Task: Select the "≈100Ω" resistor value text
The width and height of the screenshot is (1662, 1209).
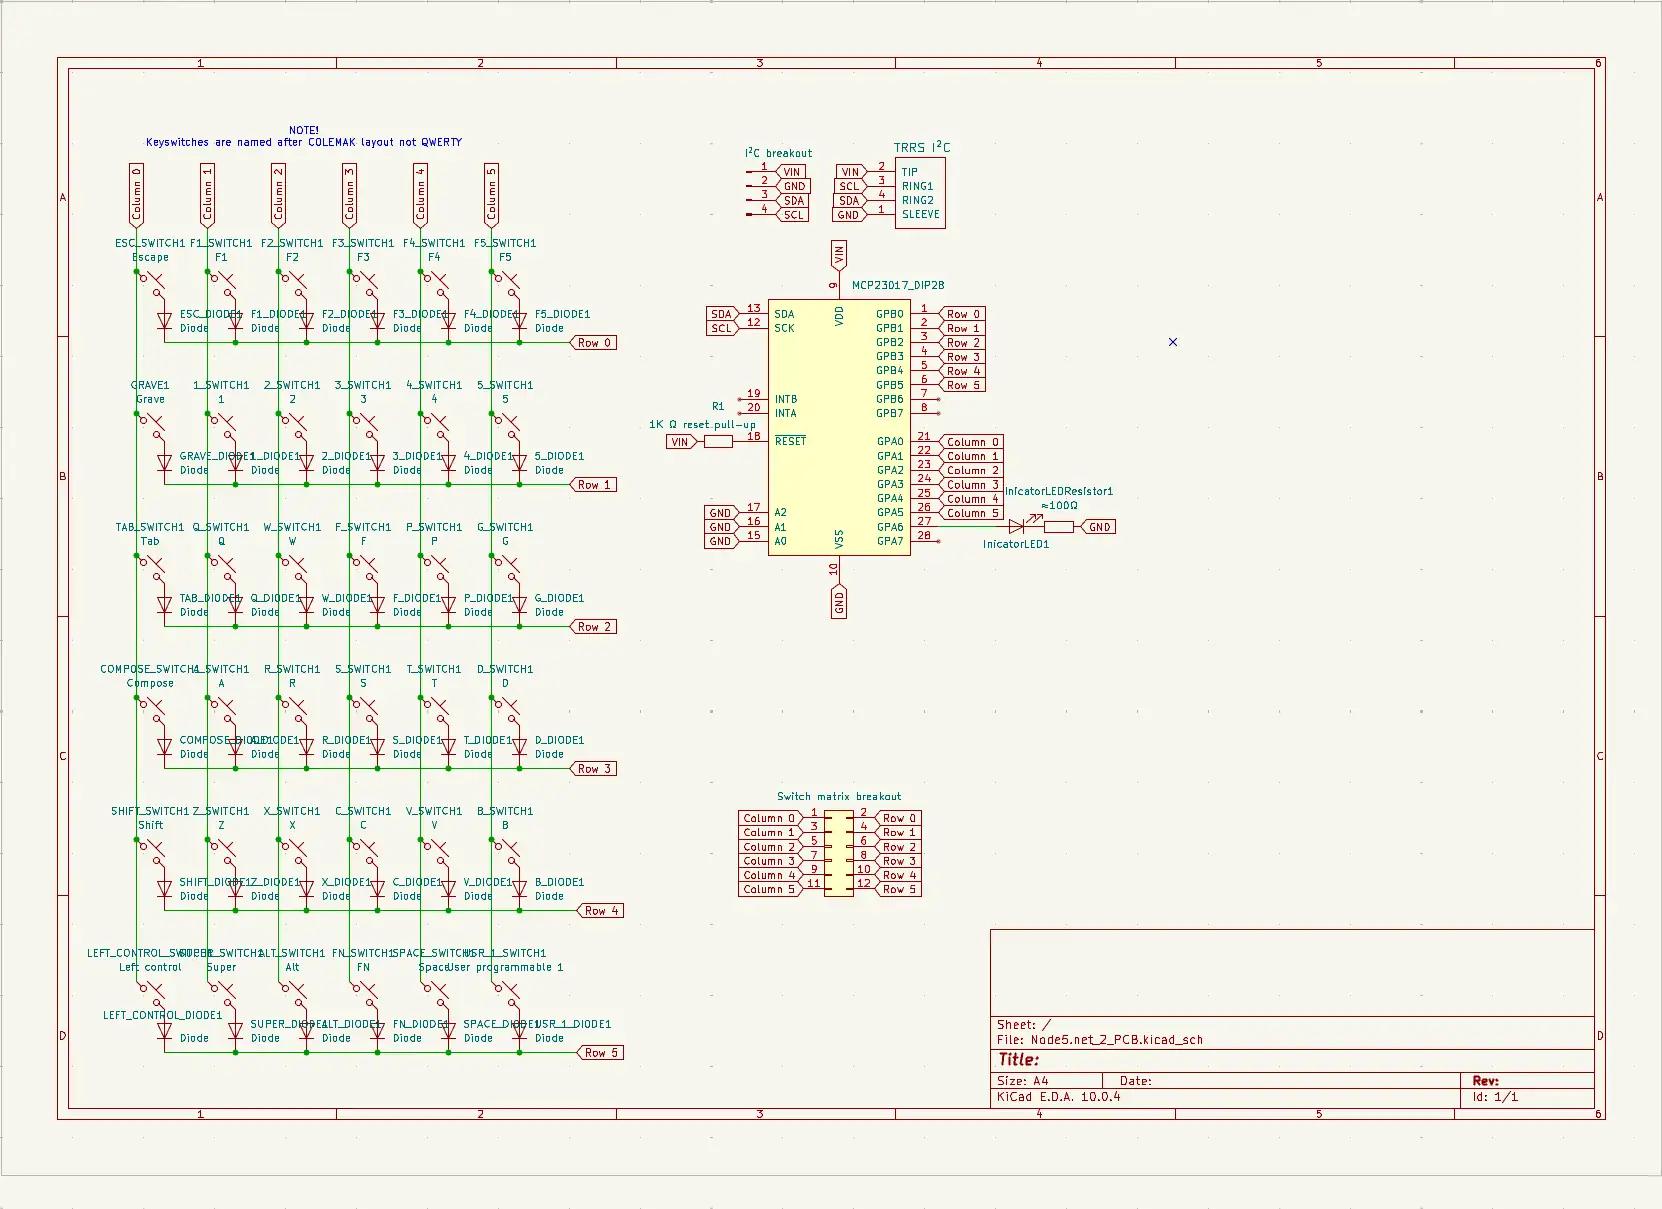Action: click(x=1059, y=505)
